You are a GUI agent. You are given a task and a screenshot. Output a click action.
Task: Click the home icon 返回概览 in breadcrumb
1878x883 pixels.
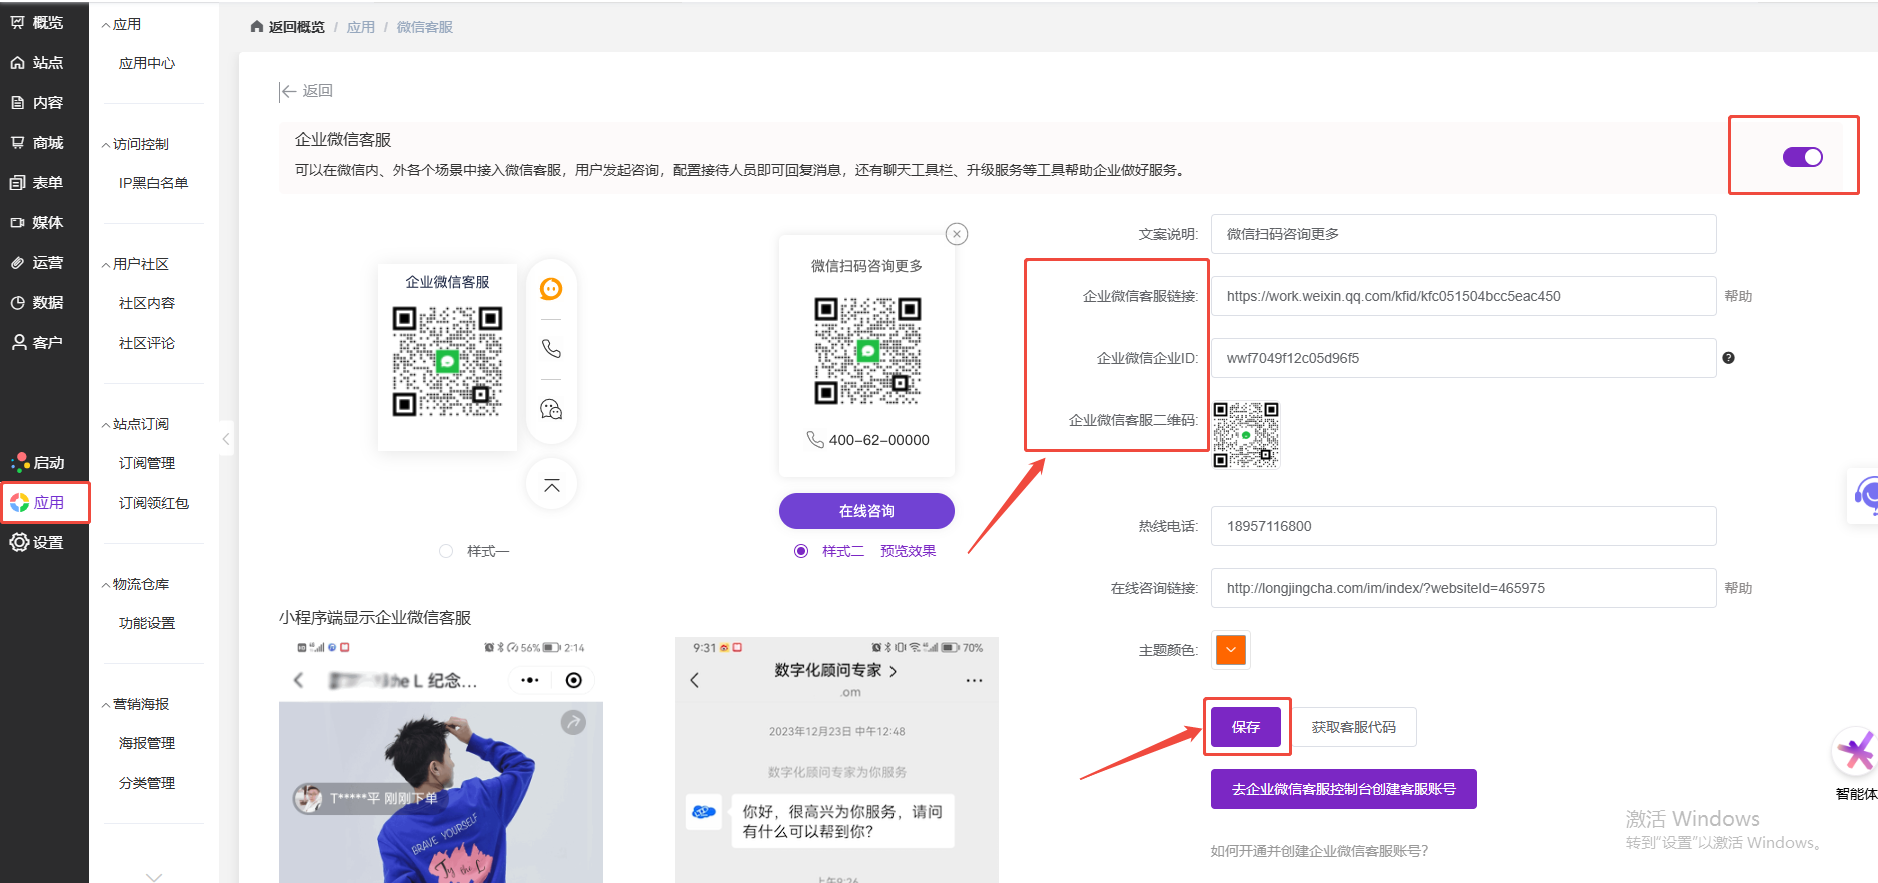(x=258, y=27)
